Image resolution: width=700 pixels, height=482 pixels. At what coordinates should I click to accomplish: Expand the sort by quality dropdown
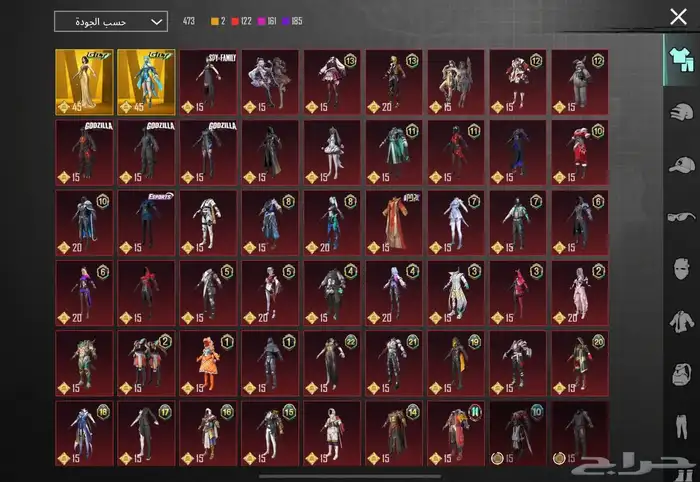coord(110,21)
